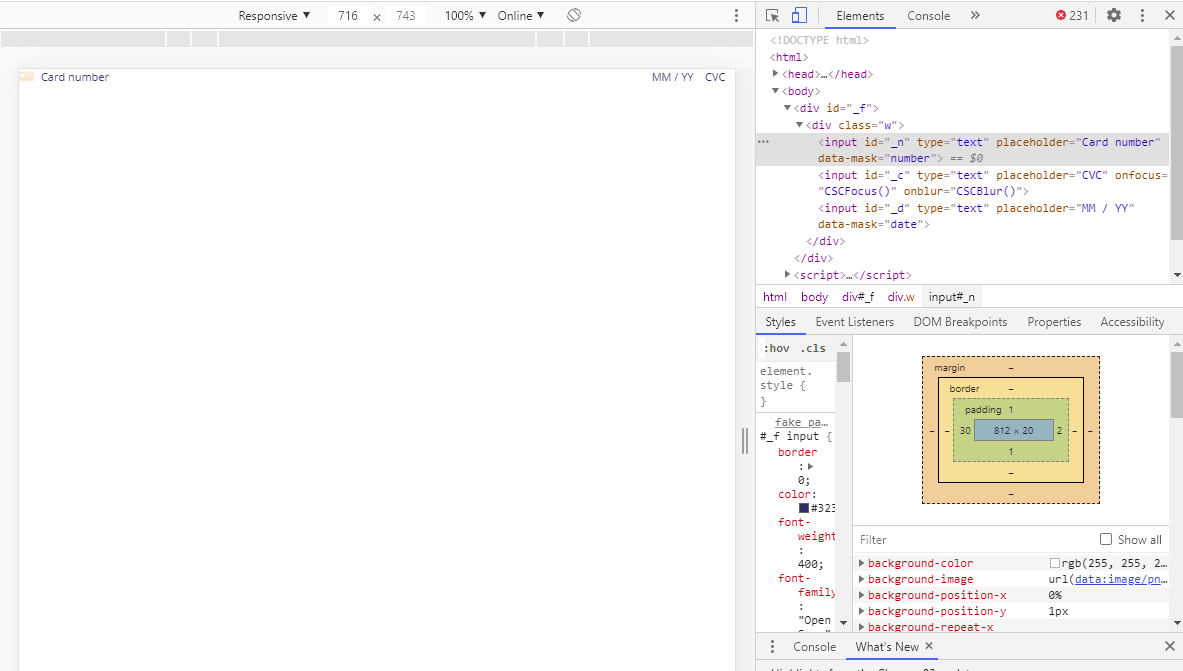Open DevTools settings gear

tap(1114, 15)
